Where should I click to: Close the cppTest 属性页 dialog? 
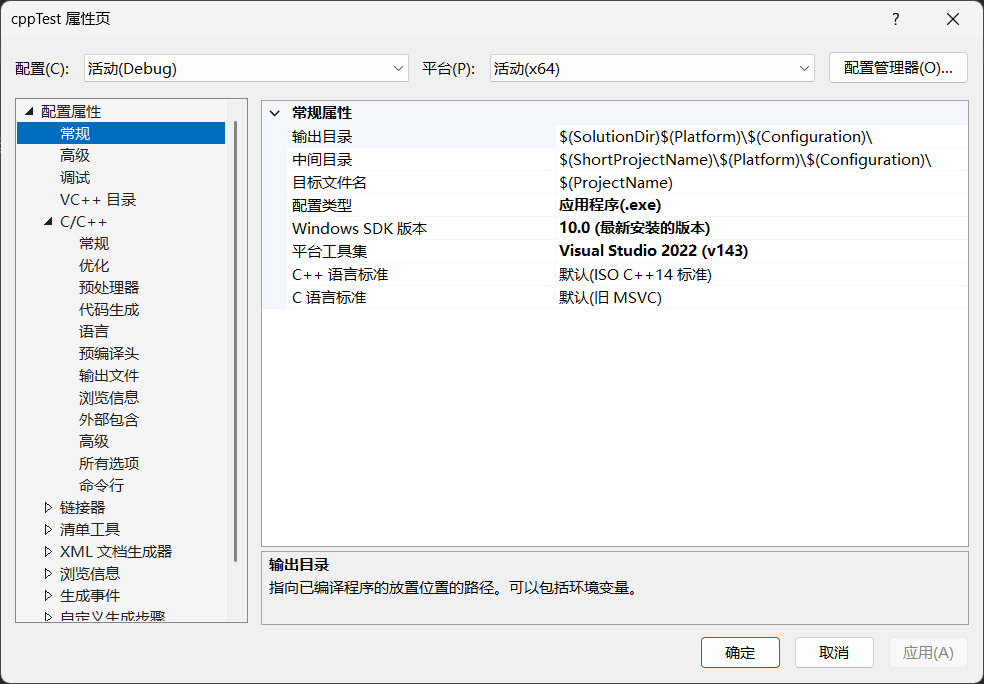(x=953, y=19)
